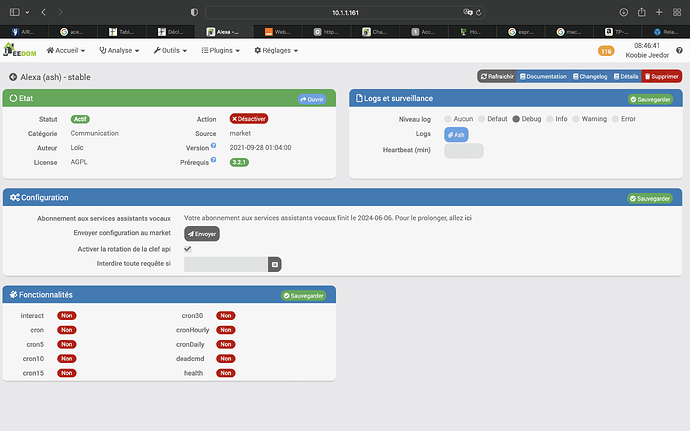Toggle the cronHourly Non badge
Screen dimensions: 690x431
(x=226, y=330)
